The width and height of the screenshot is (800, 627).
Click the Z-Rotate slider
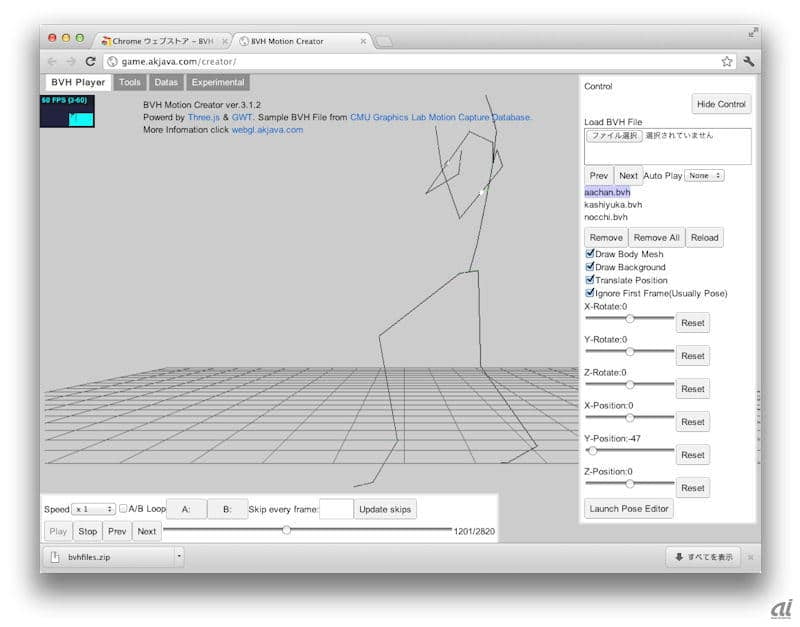[x=630, y=384]
